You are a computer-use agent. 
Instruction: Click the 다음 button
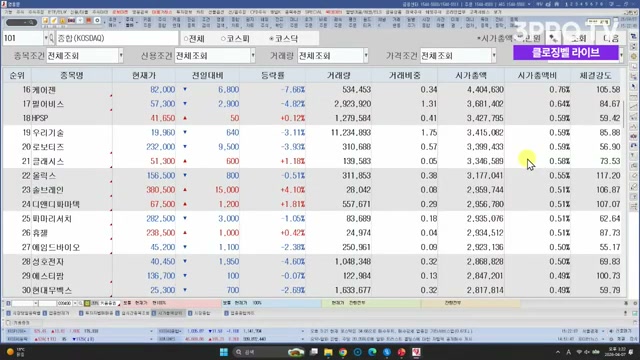point(611,38)
